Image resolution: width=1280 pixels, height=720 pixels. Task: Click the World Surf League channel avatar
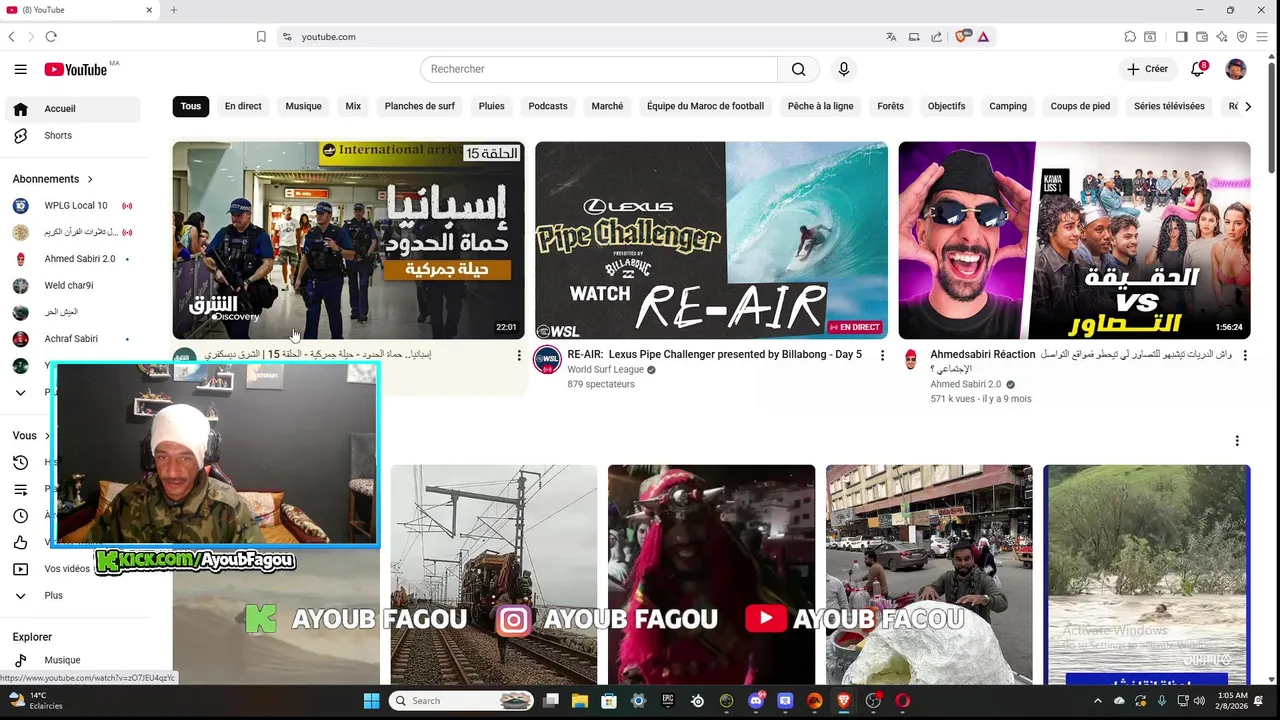pos(547,360)
